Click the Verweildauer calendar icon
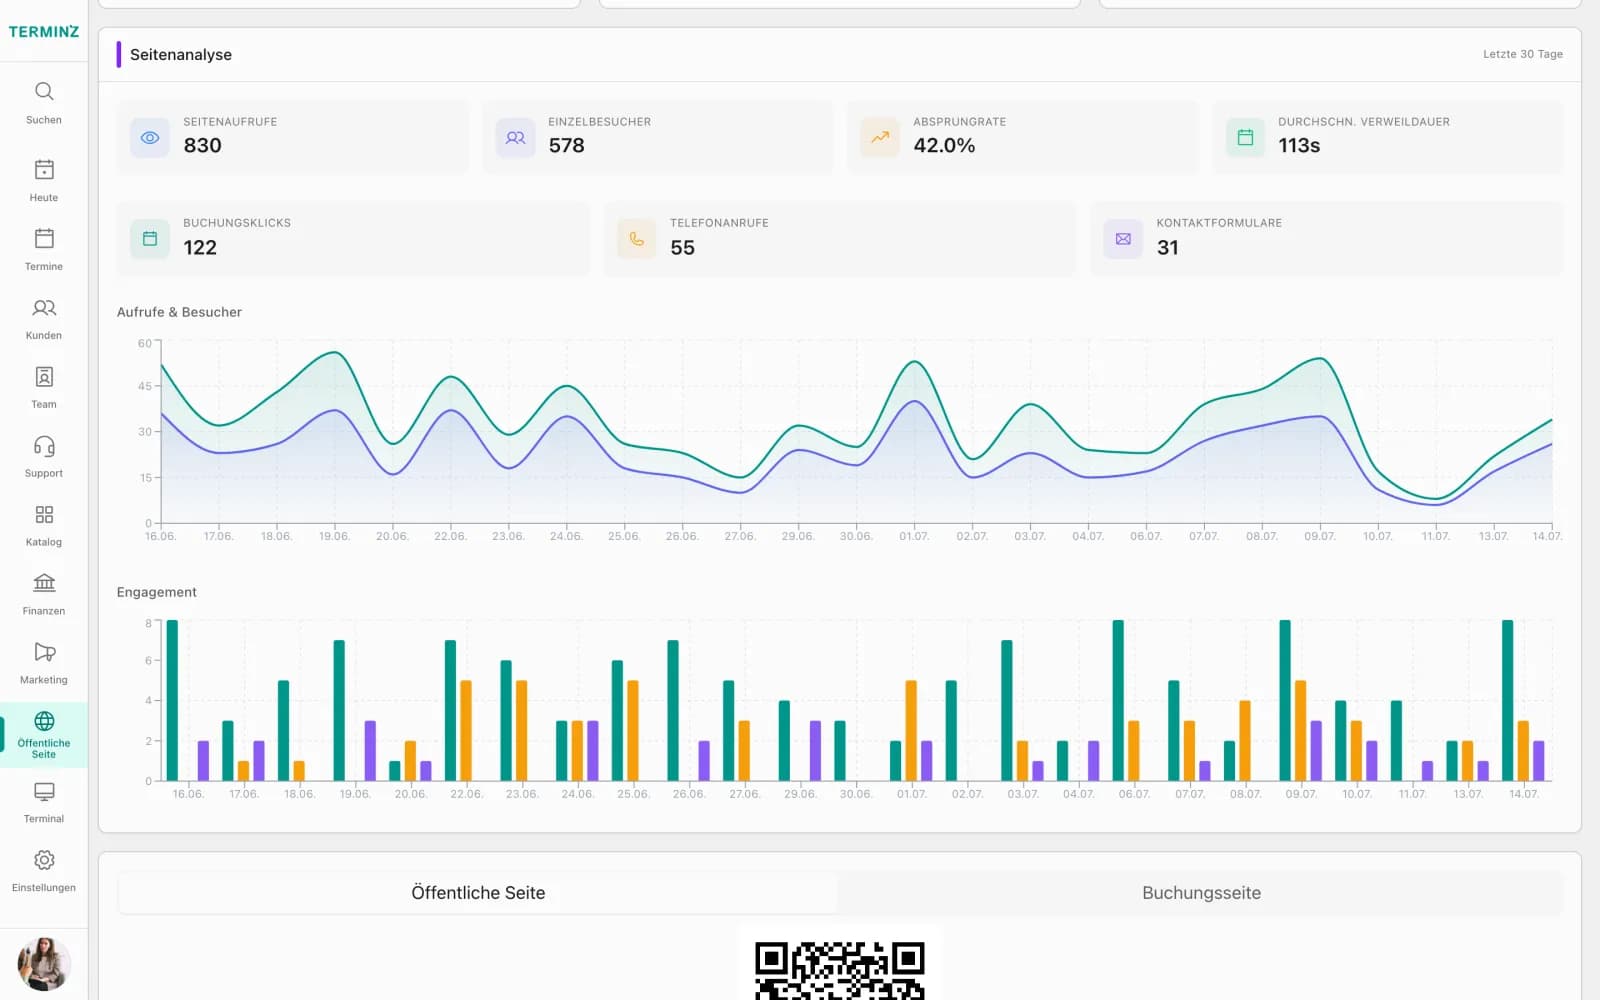This screenshot has height=1000, width=1600. pos(1245,138)
